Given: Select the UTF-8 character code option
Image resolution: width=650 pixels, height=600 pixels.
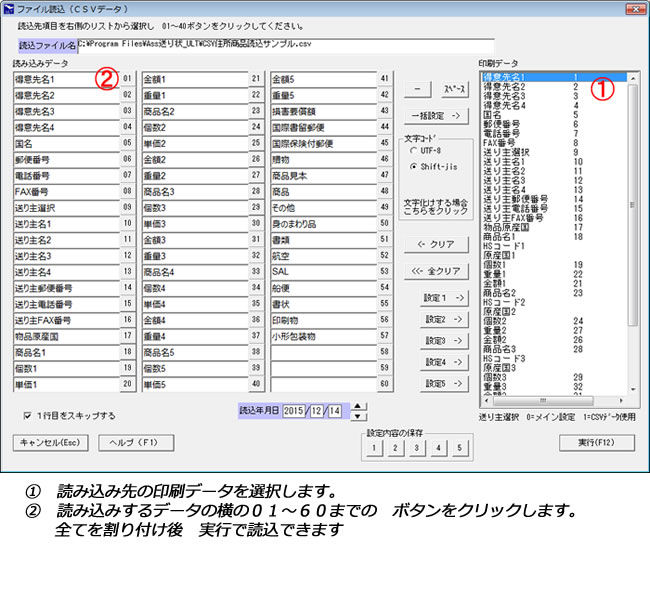Looking at the screenshot, I should 414,148.
